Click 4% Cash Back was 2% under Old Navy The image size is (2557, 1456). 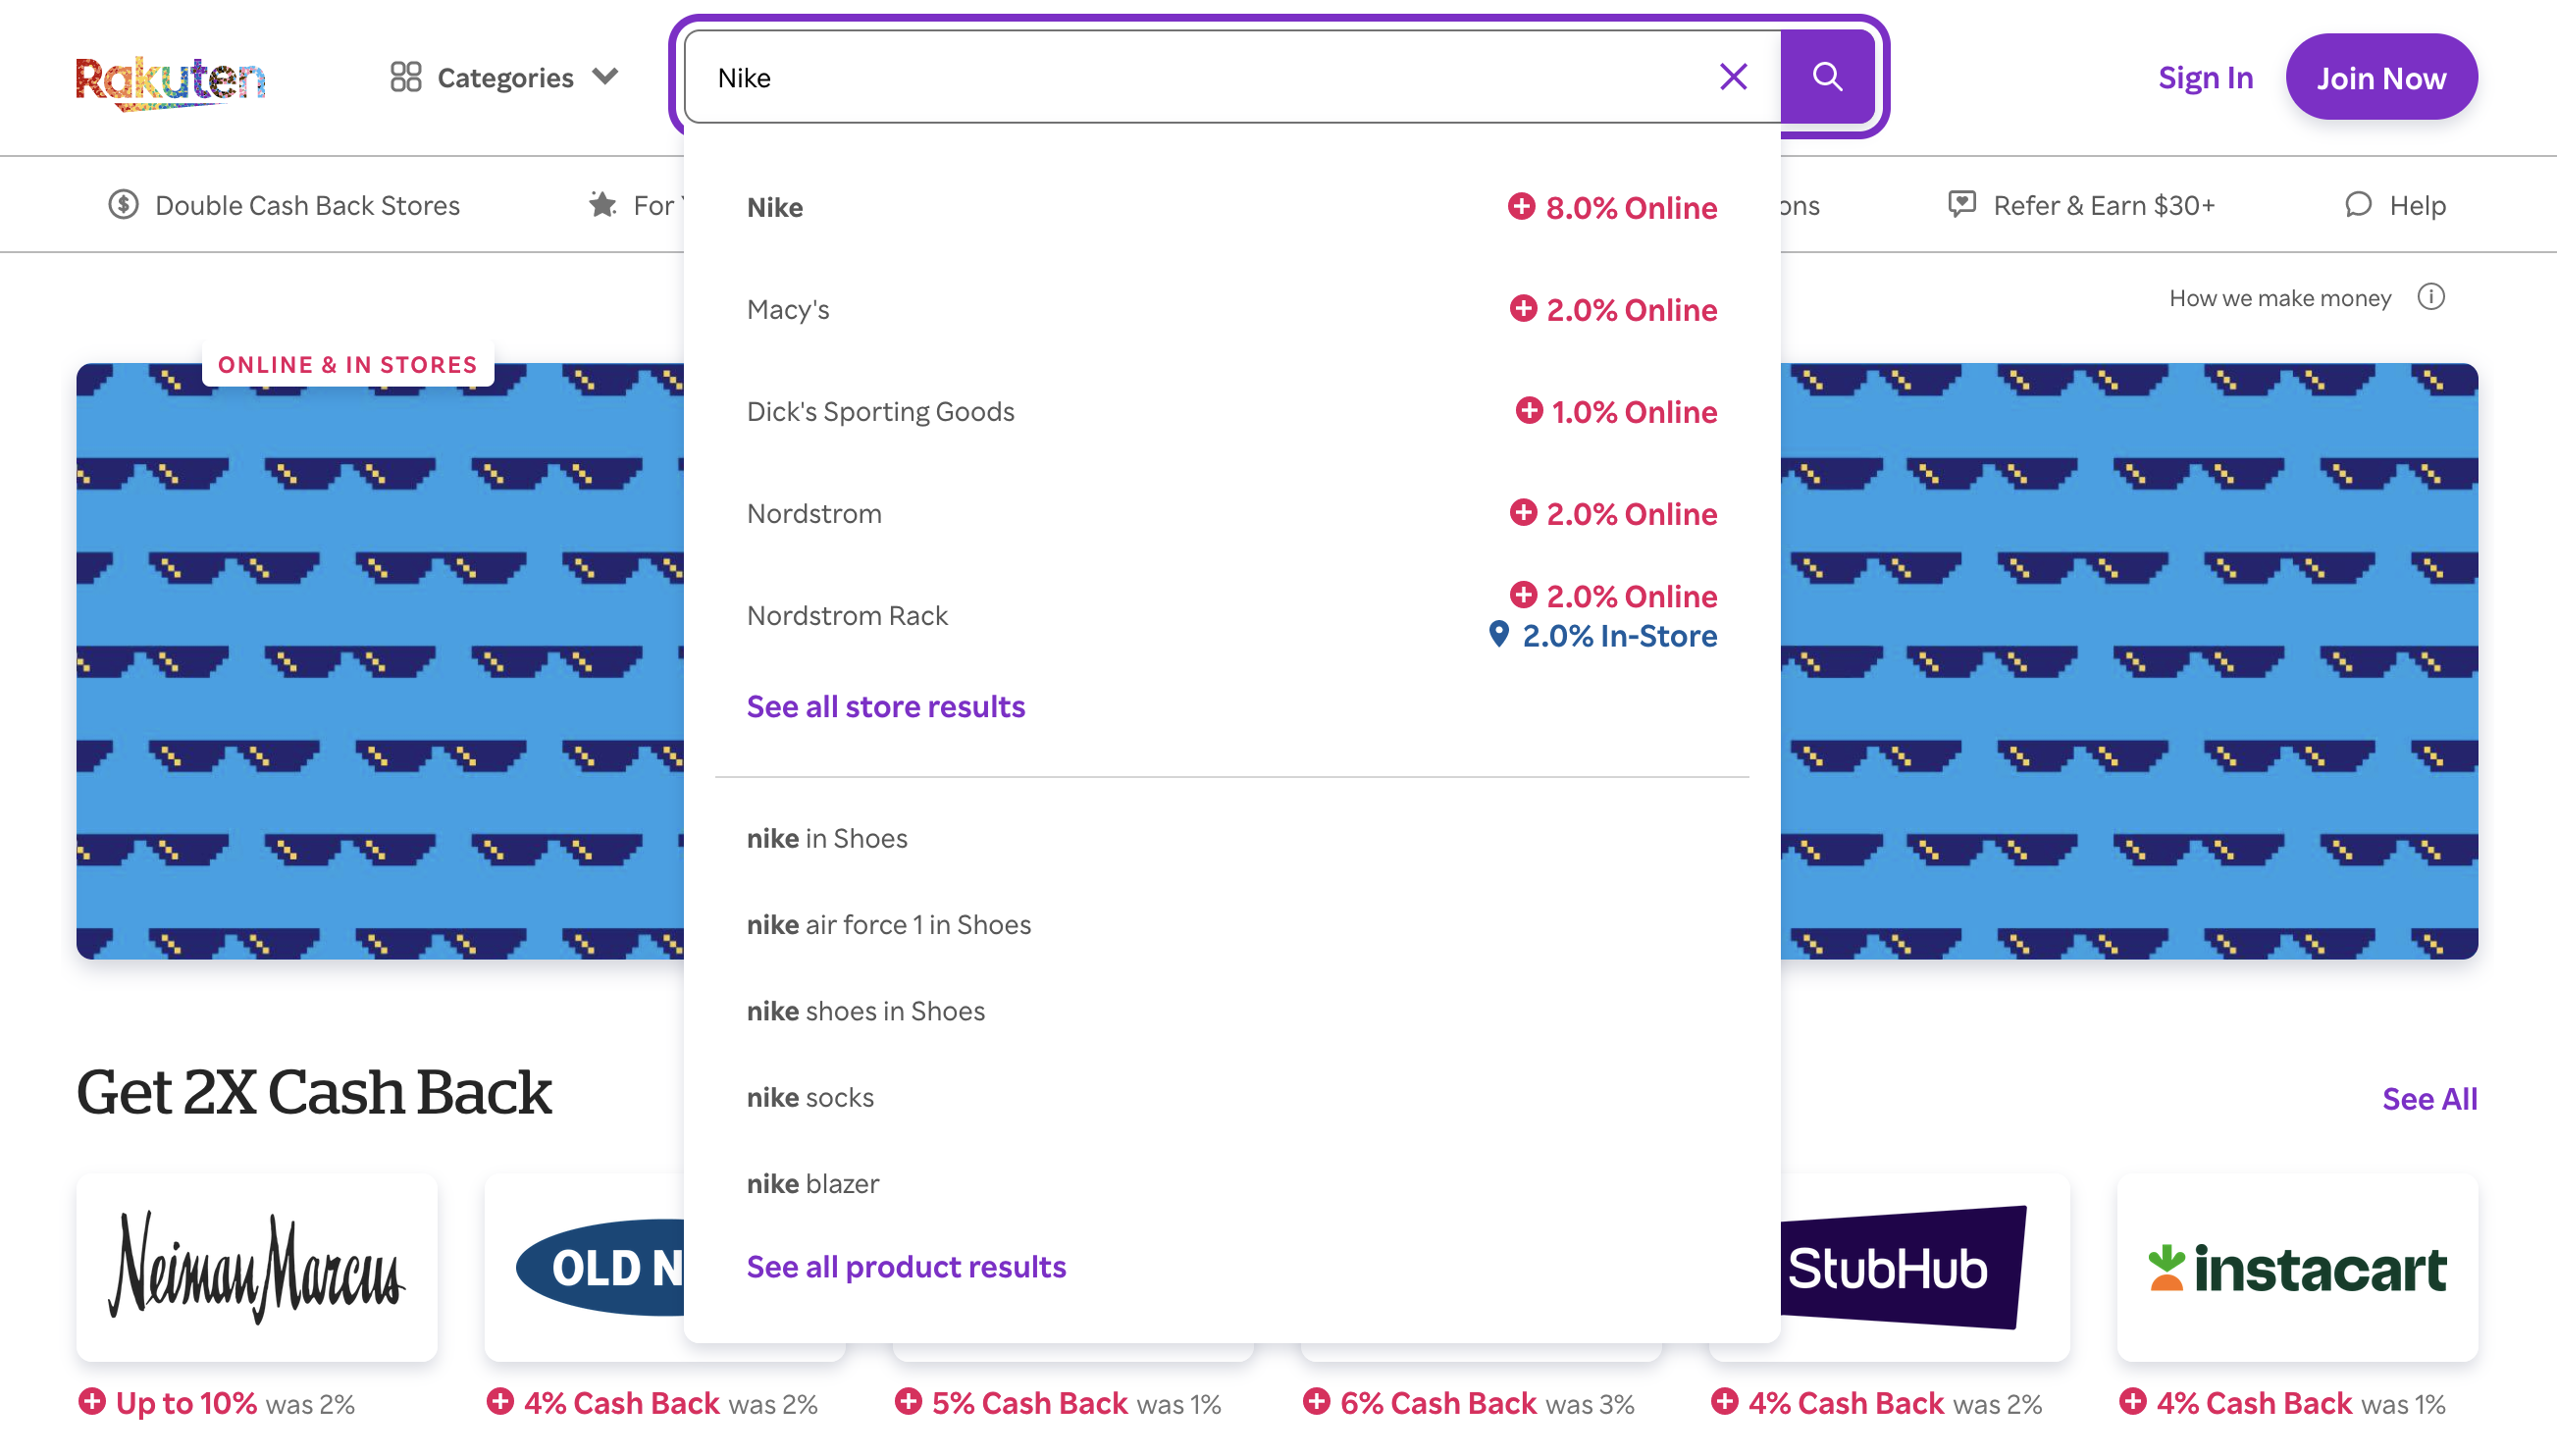pyautogui.click(x=652, y=1403)
